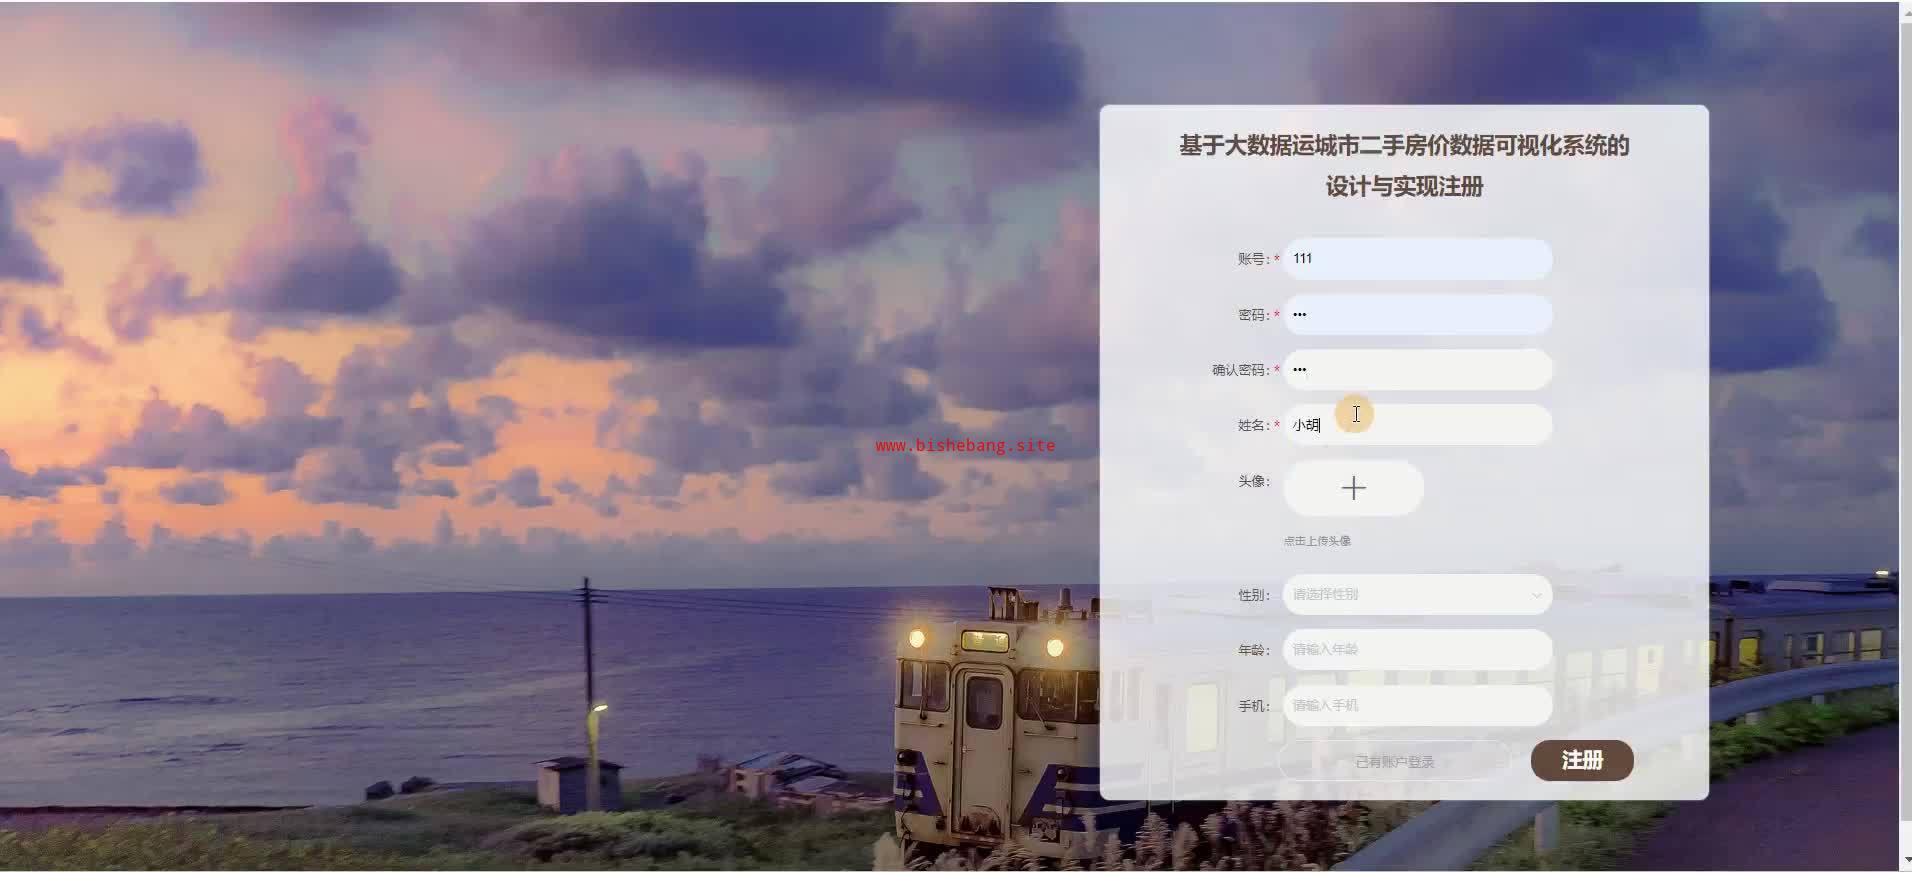
Task: Click the 头像 label text
Action: (x=1253, y=481)
